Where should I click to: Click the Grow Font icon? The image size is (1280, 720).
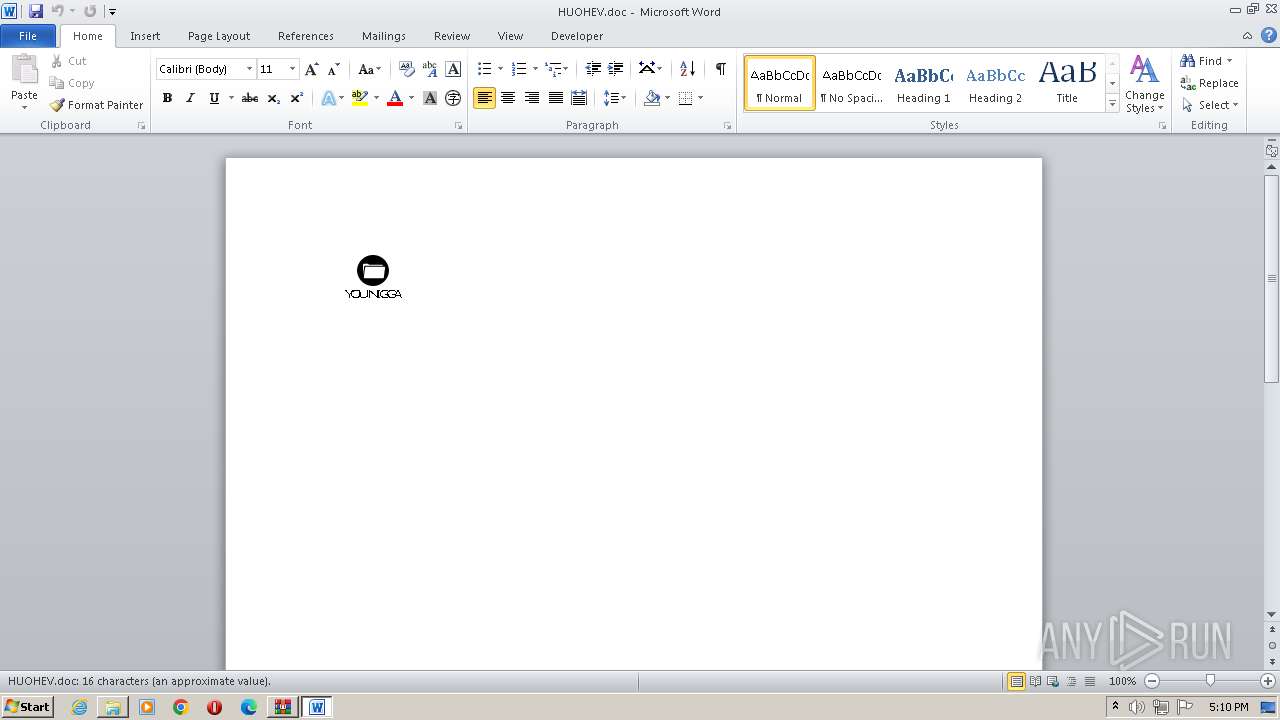[x=312, y=69]
